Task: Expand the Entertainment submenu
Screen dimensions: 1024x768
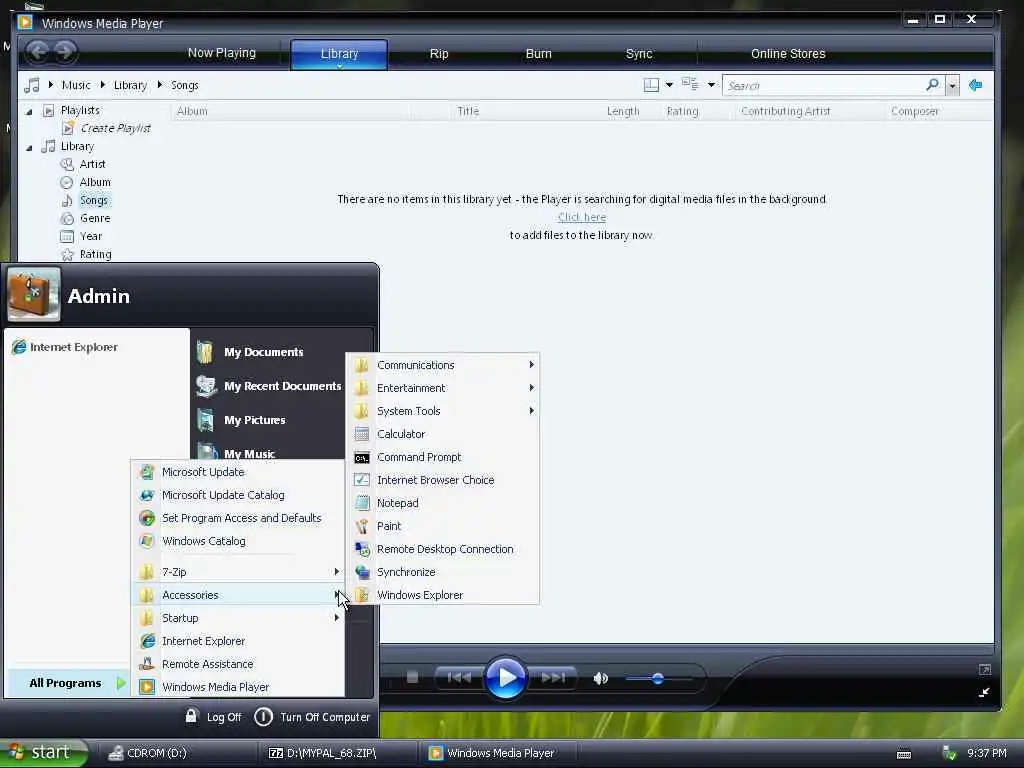Action: coord(443,387)
